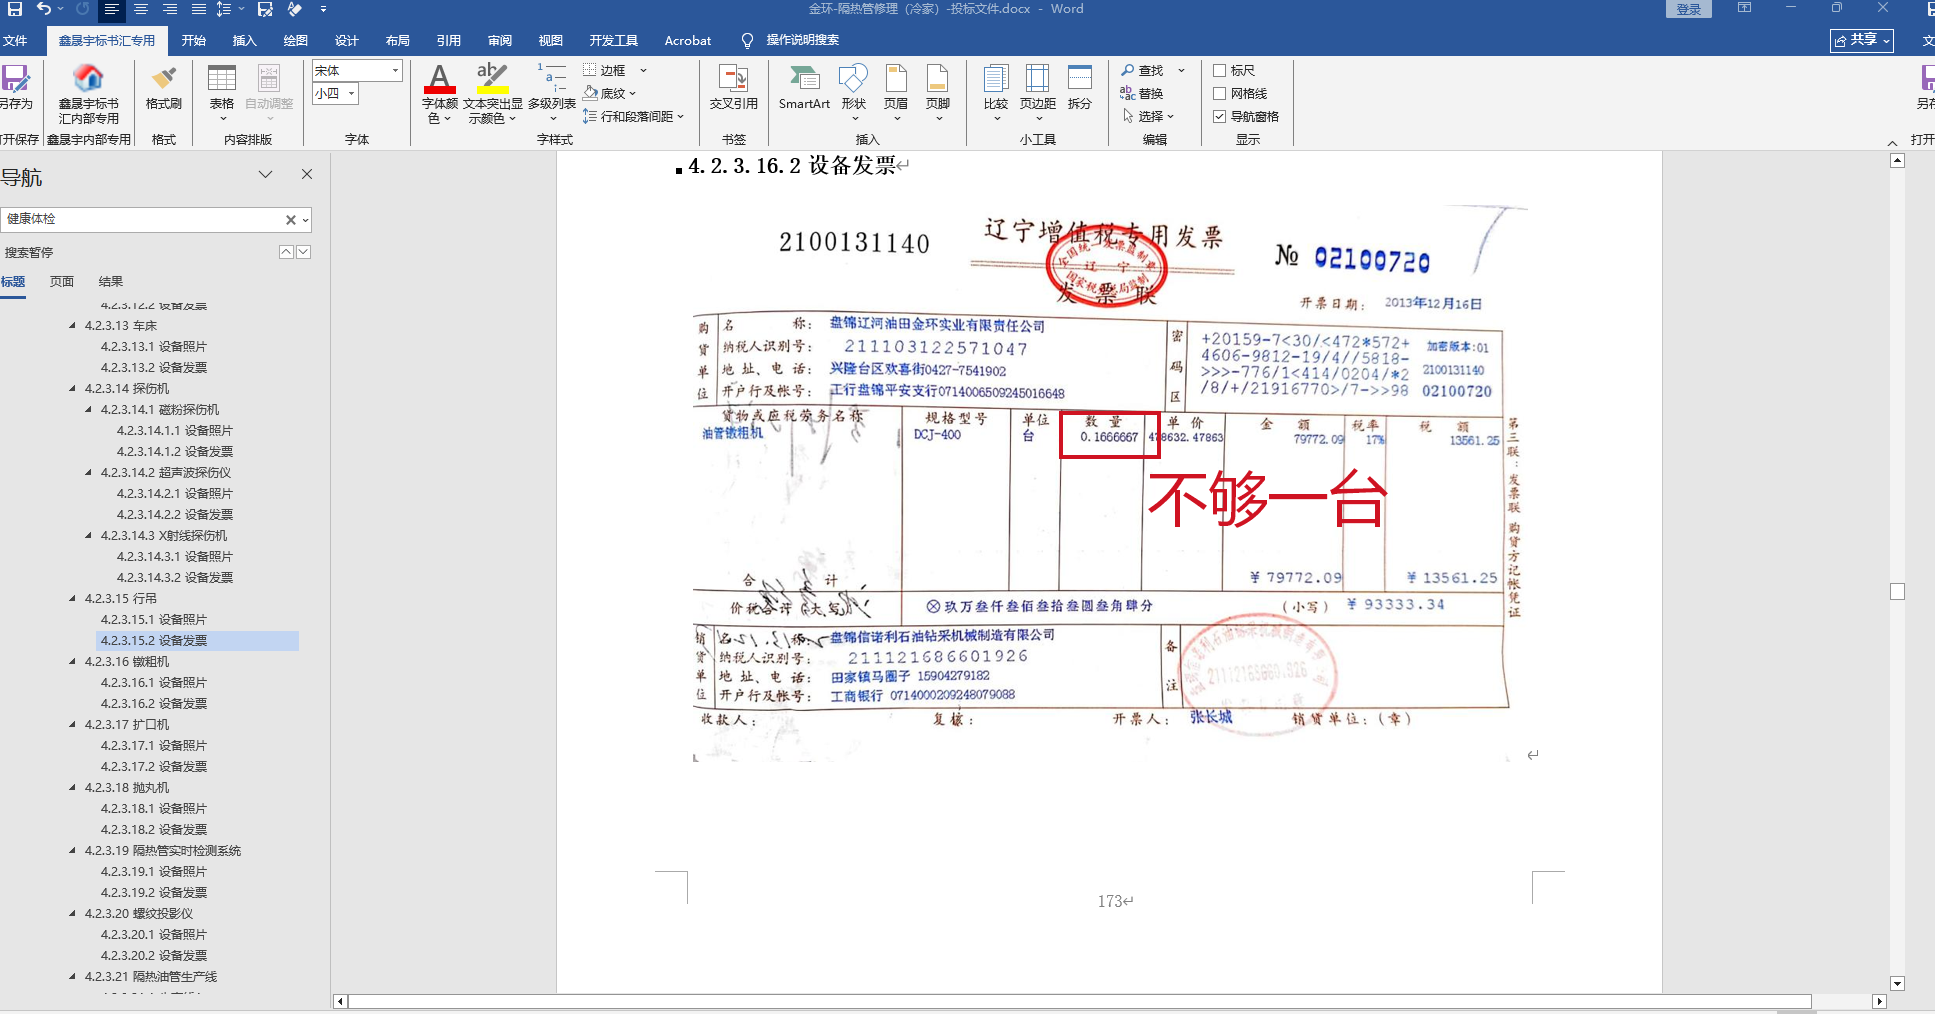Click the 另存为 save-as icon
The image size is (1935, 1014).
(15, 87)
